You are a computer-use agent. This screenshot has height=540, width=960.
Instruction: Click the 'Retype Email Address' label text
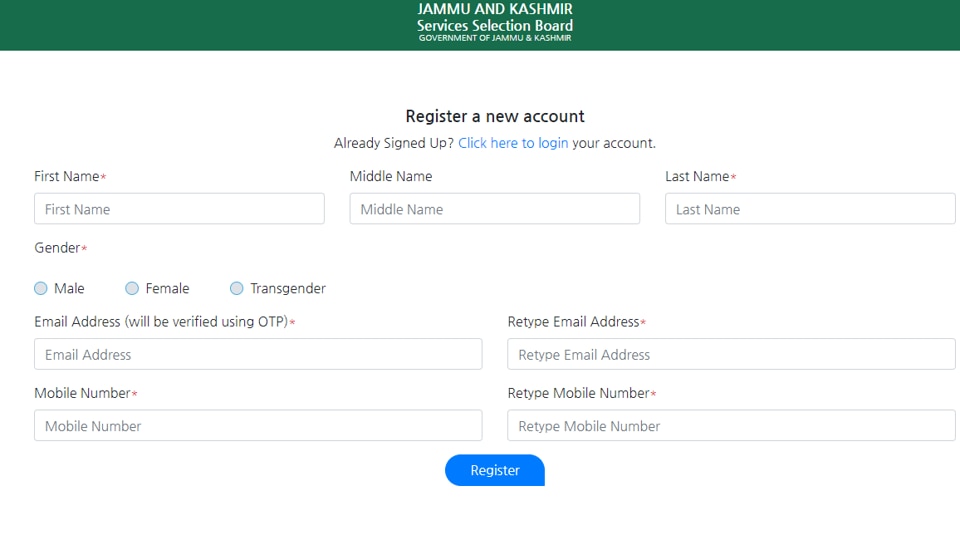pyautogui.click(x=573, y=322)
